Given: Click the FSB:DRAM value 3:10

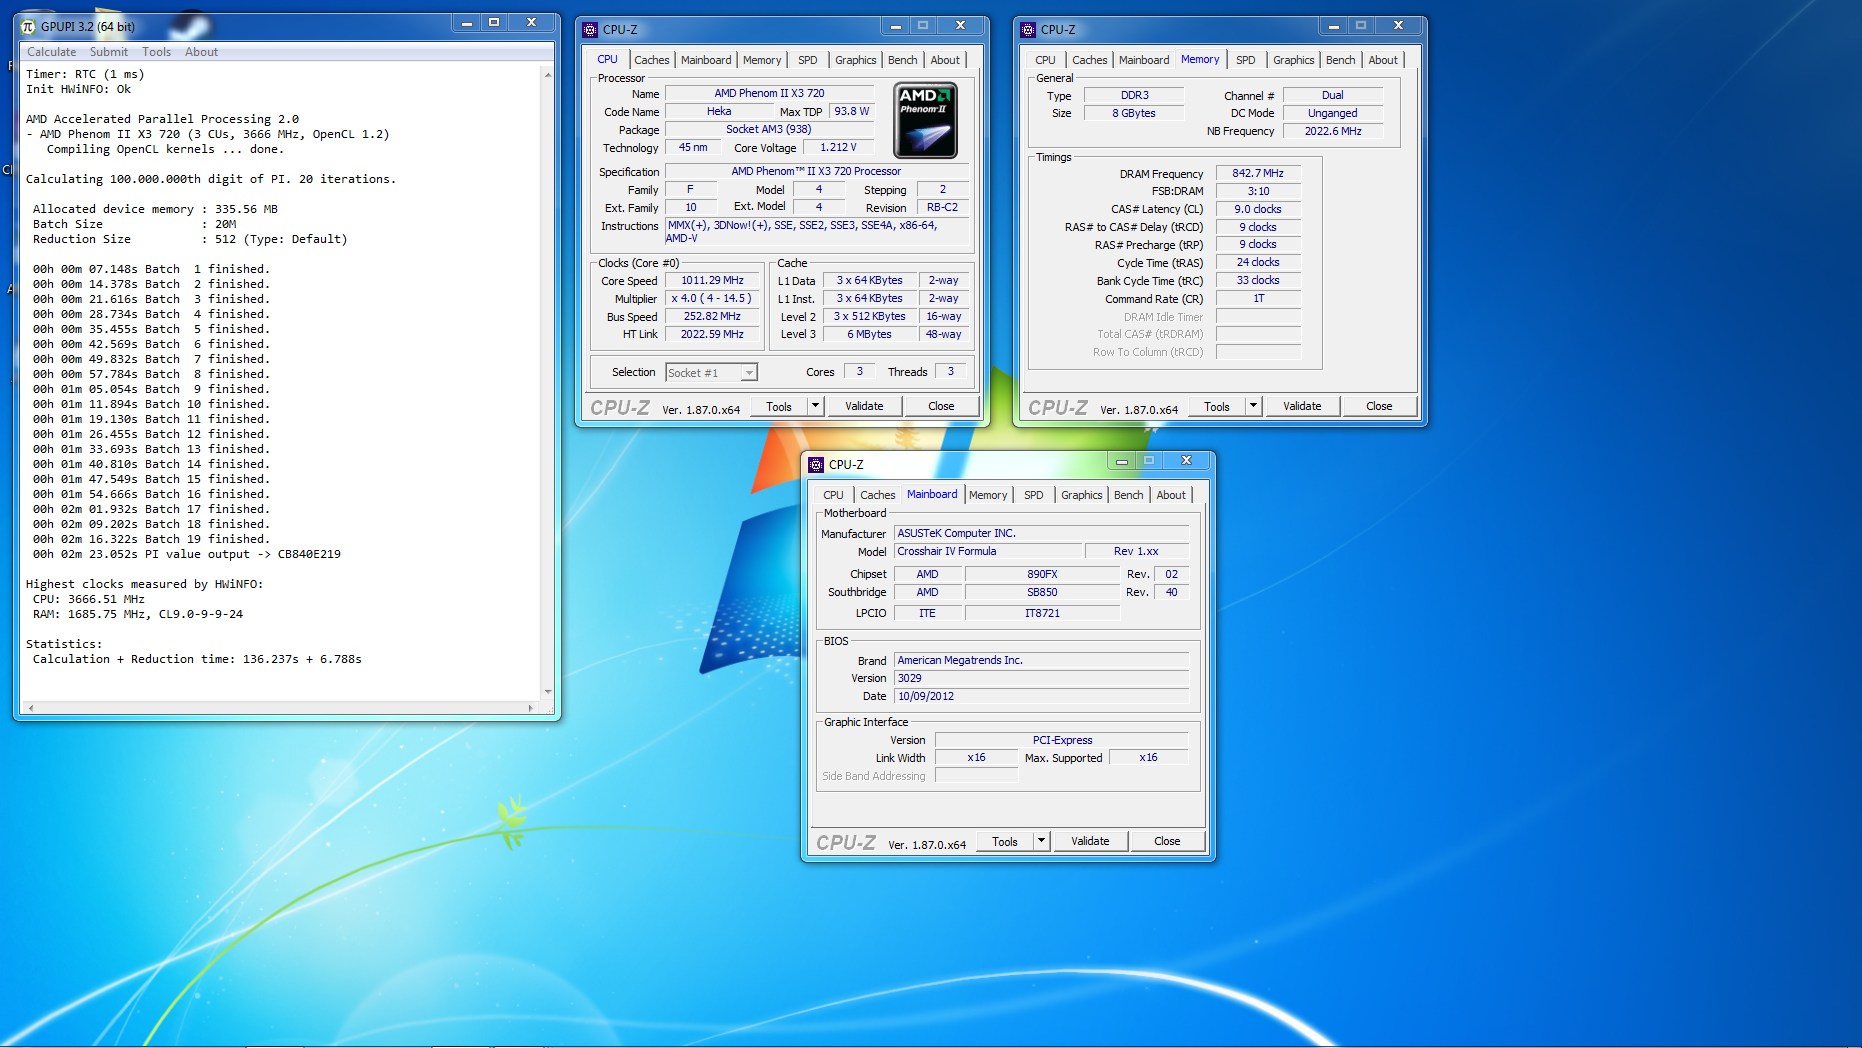Looking at the screenshot, I should click(x=1258, y=191).
